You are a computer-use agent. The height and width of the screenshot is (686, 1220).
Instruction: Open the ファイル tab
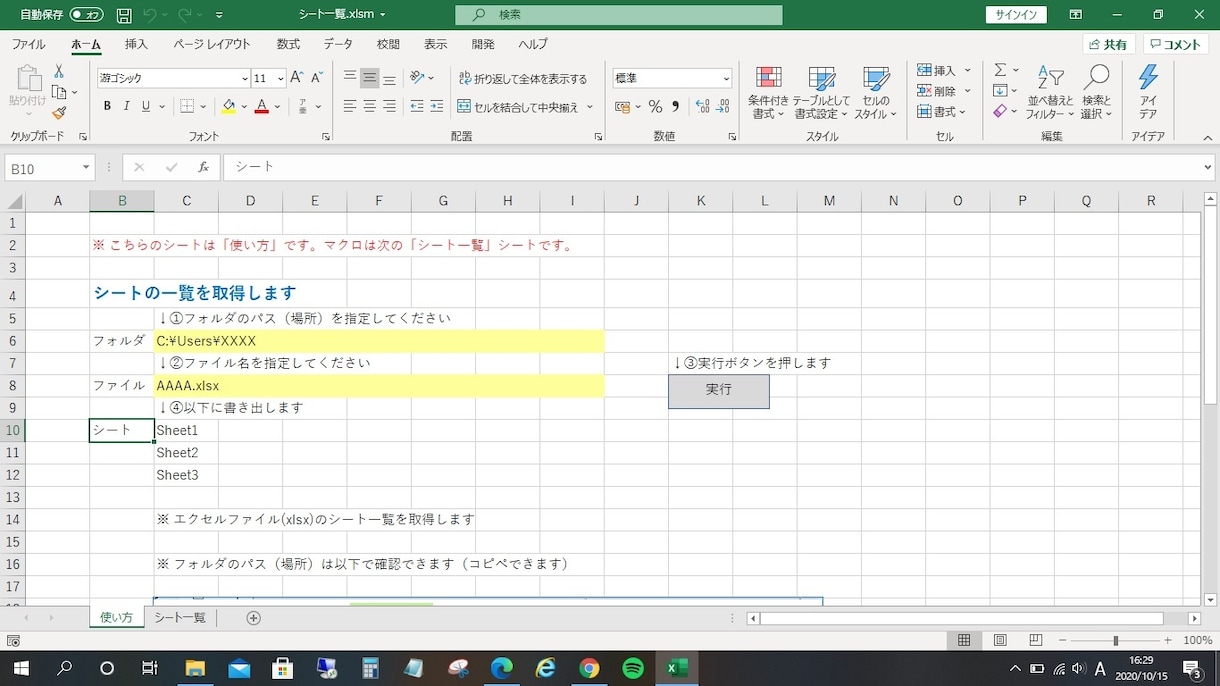point(28,44)
